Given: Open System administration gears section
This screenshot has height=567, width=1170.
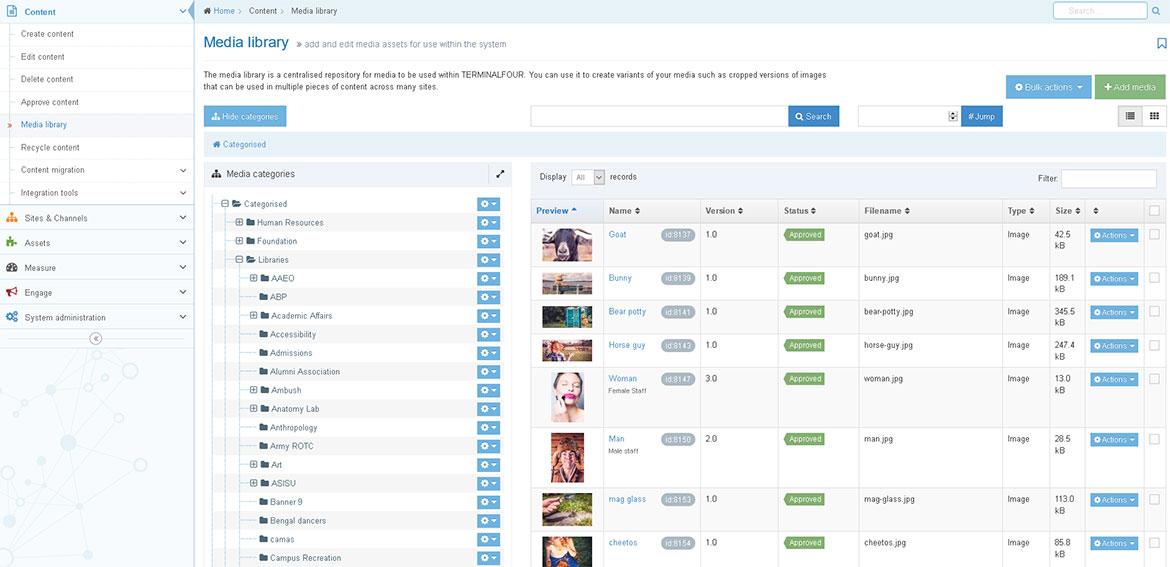Looking at the screenshot, I should click(12, 317).
